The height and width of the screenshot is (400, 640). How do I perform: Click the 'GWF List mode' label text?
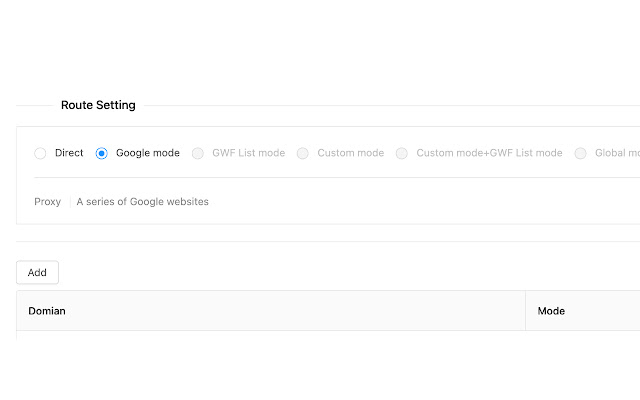(248, 153)
